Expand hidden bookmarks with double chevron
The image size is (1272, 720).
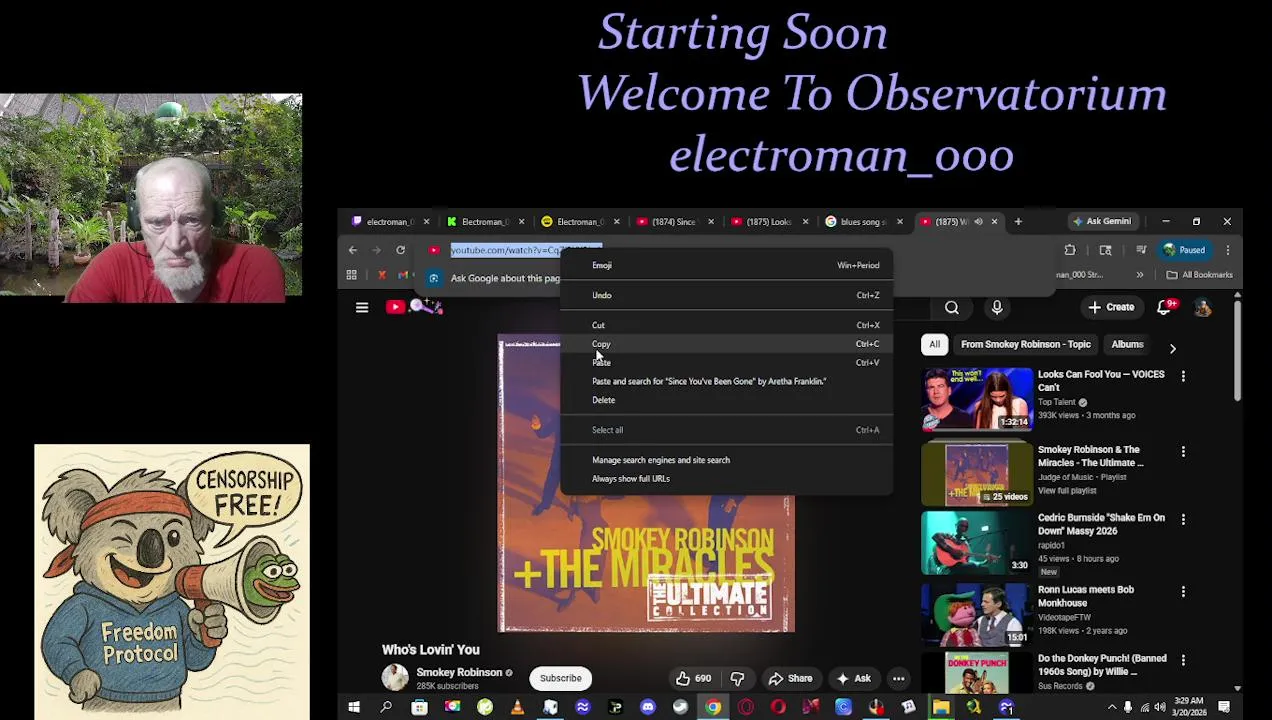pyautogui.click(x=1139, y=275)
